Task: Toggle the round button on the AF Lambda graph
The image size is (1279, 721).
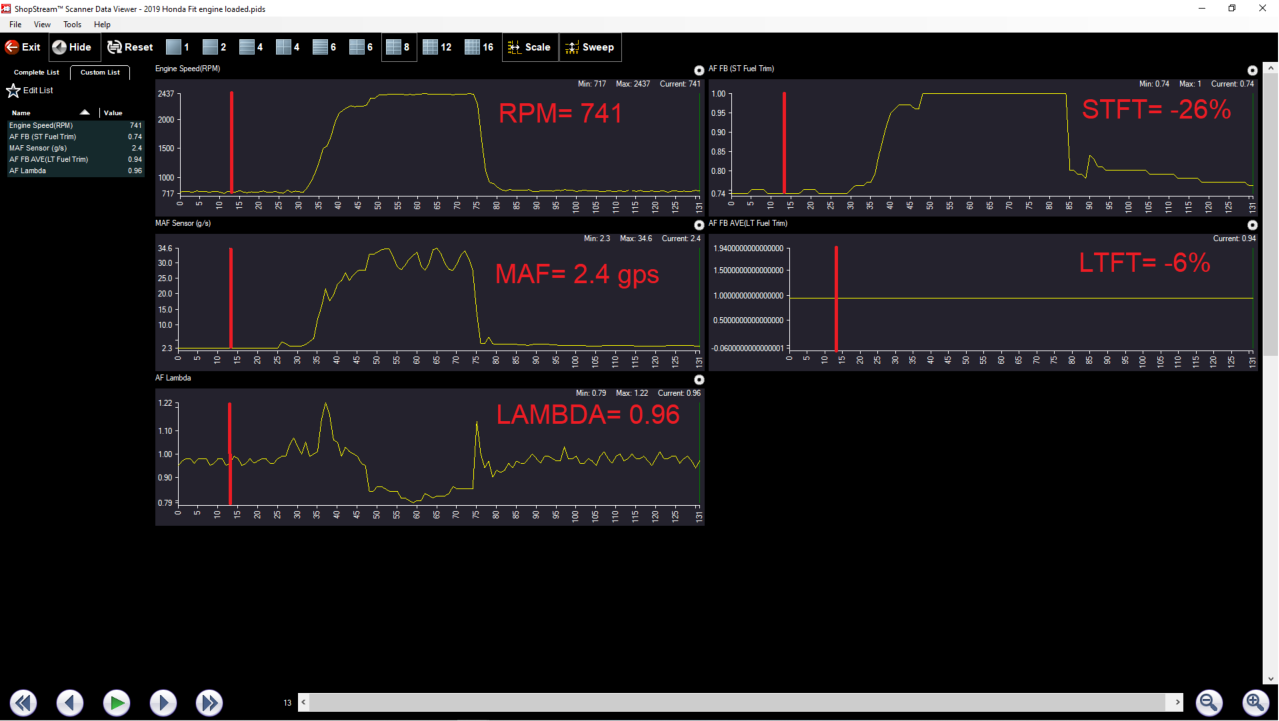Action: pos(699,380)
